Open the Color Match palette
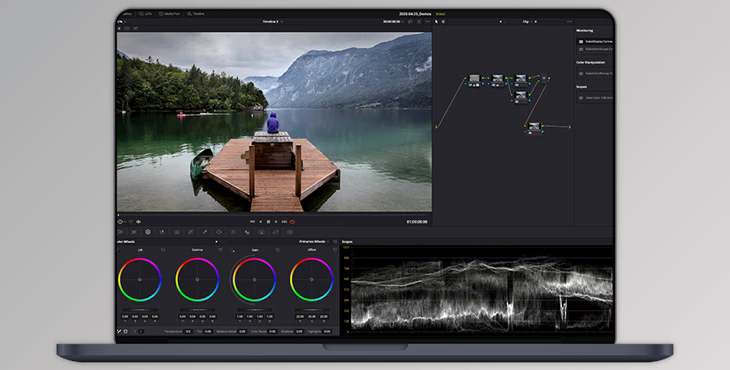Image resolution: width=730 pixels, height=370 pixels. coord(134,232)
